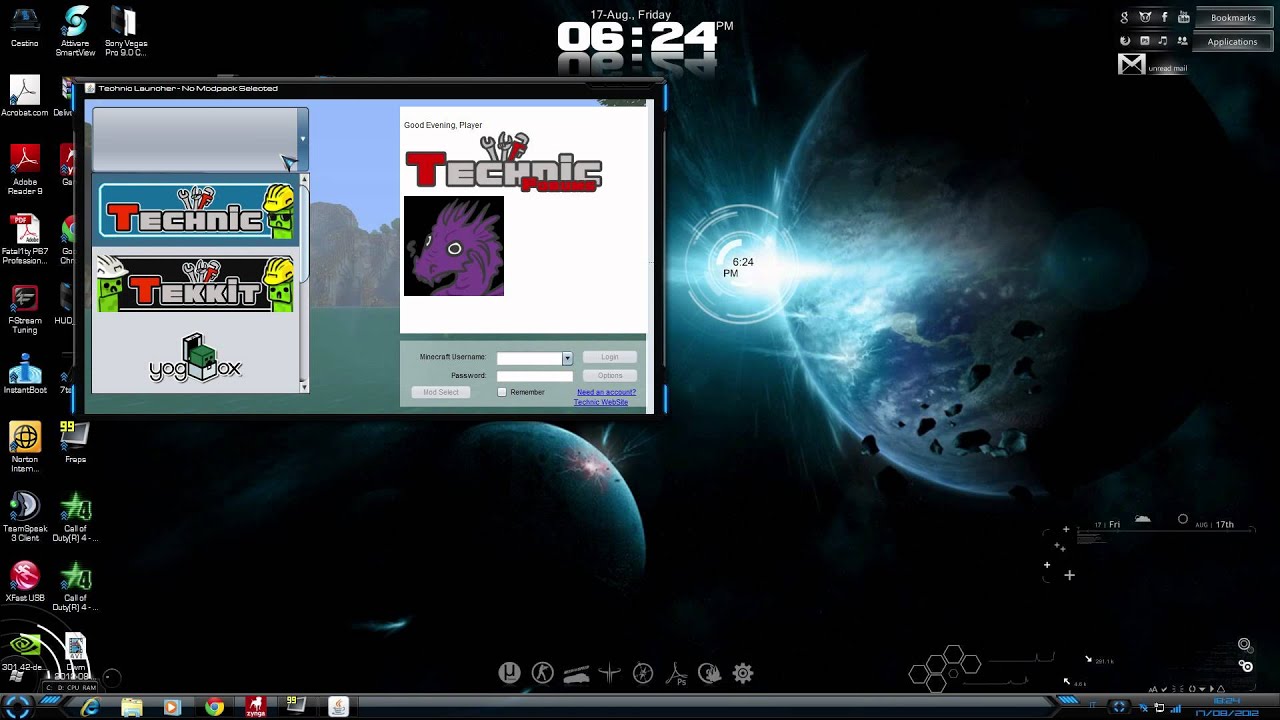Choose the Yogbox modpack logo
This screenshot has width=1280, height=720.
[196, 359]
